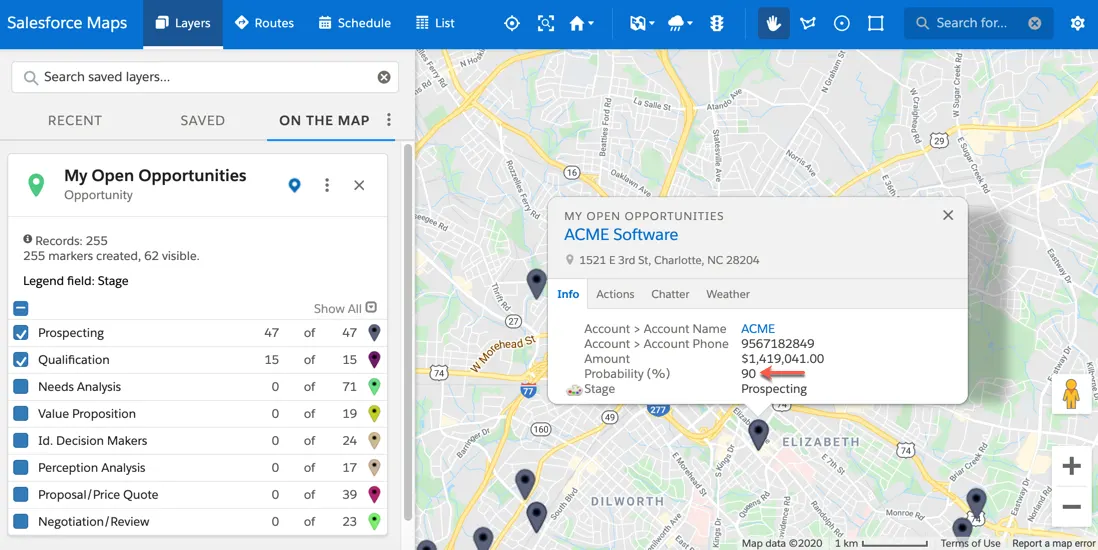Screen dimensions: 1098x550
Task: Click the Prospecting marker color pin
Action: (x=375, y=332)
